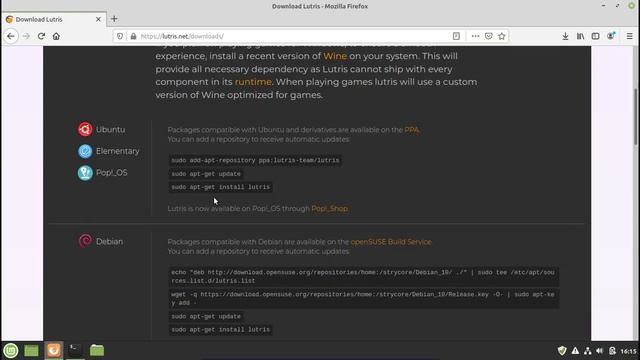Click the Elementary distribution label
Viewport: 640px width, 360px height.
pos(118,151)
